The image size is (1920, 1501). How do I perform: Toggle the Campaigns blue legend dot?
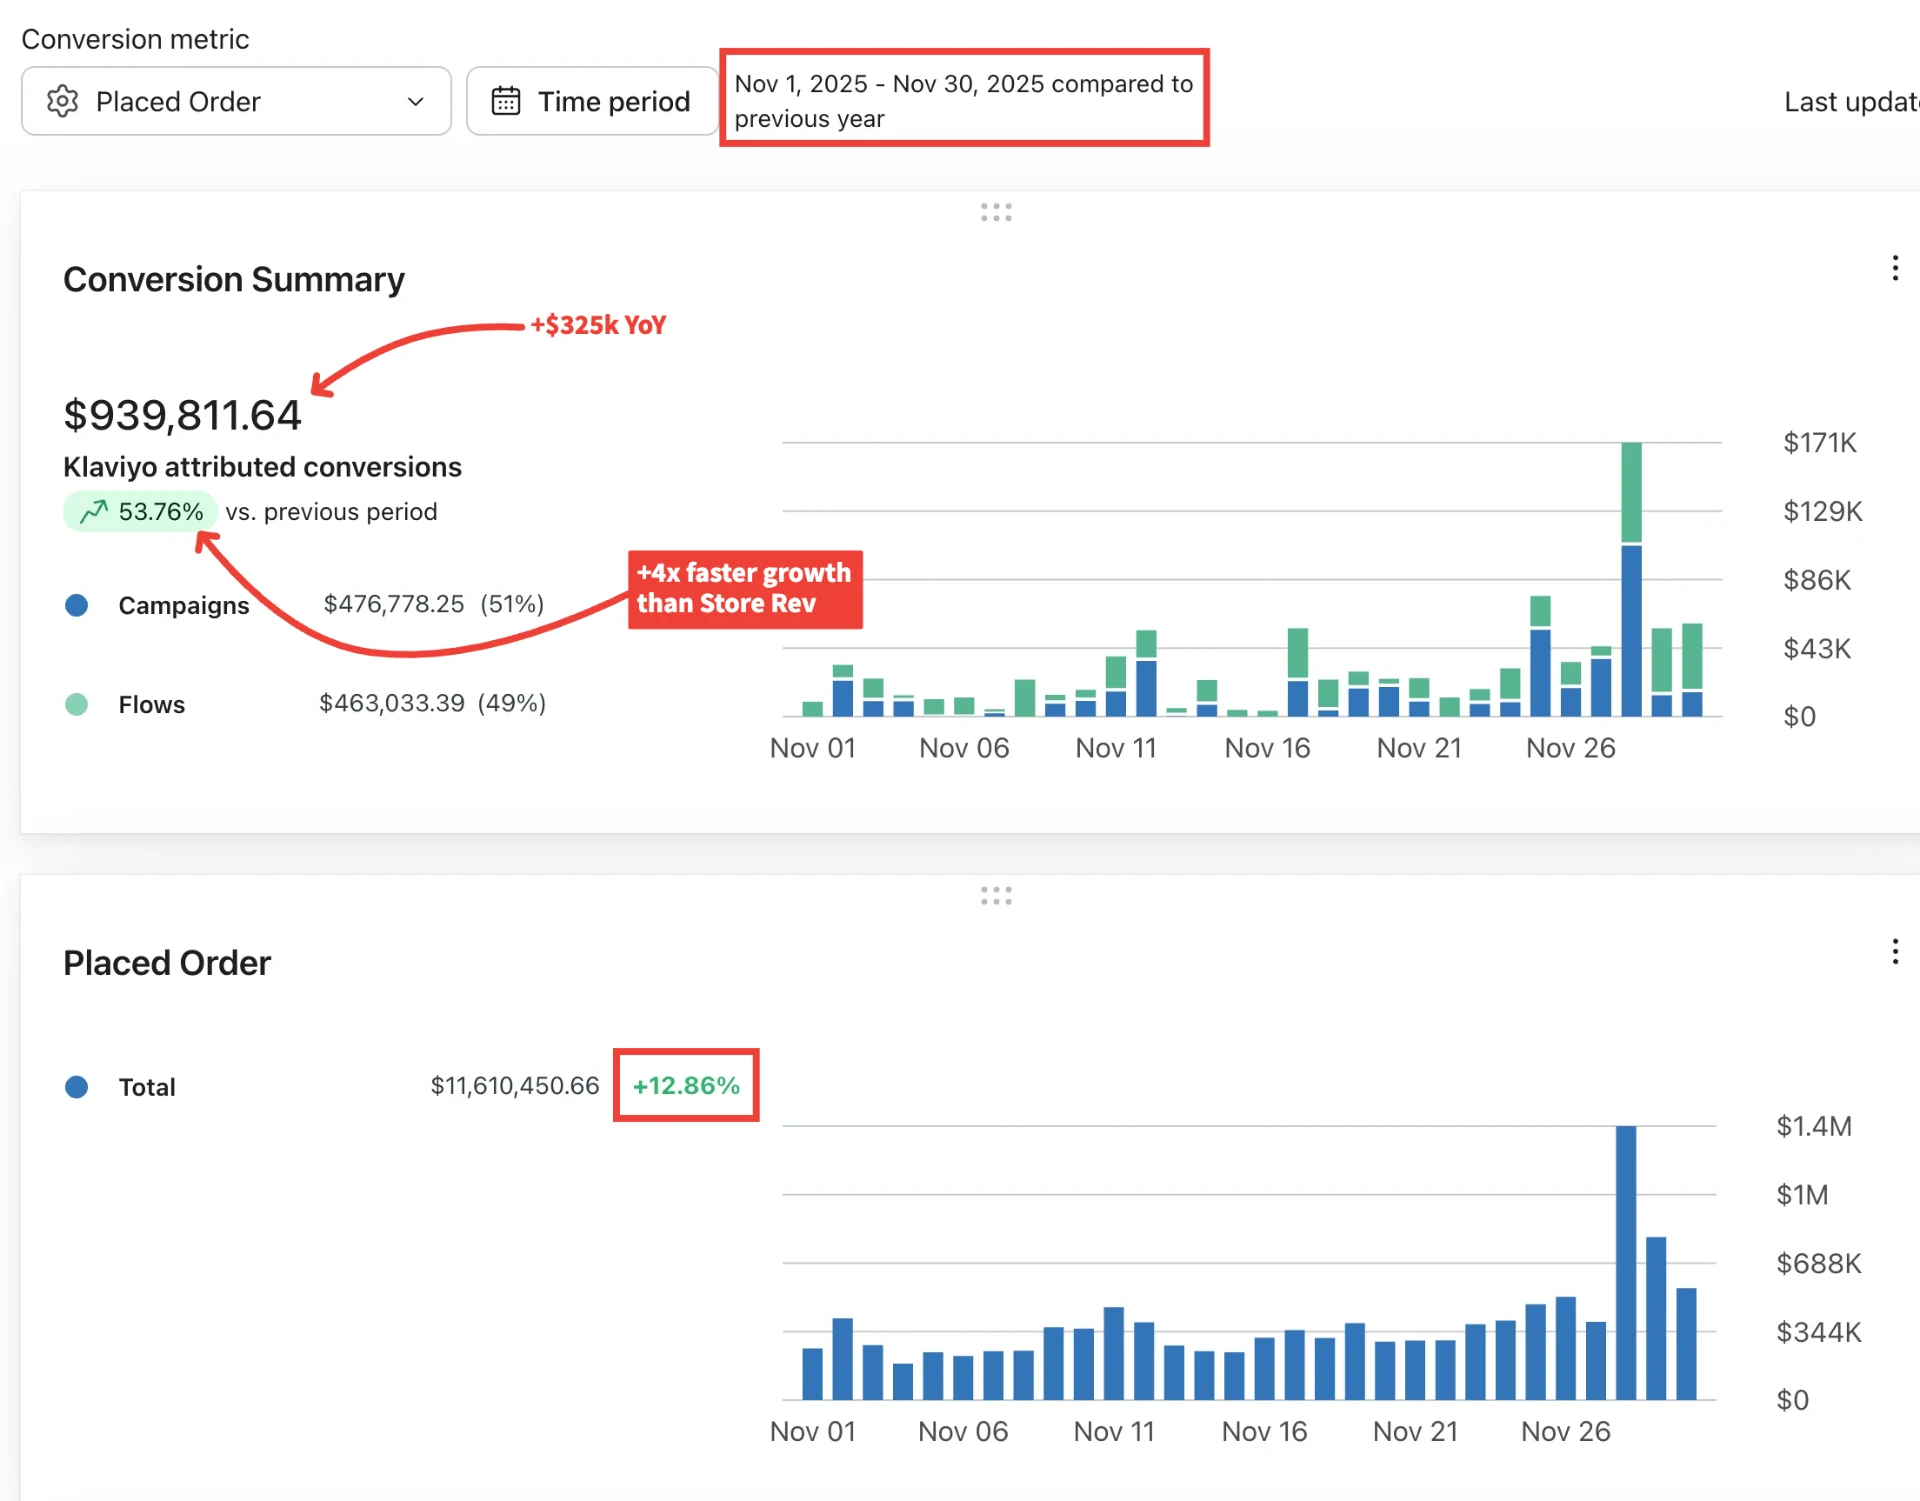[77, 605]
